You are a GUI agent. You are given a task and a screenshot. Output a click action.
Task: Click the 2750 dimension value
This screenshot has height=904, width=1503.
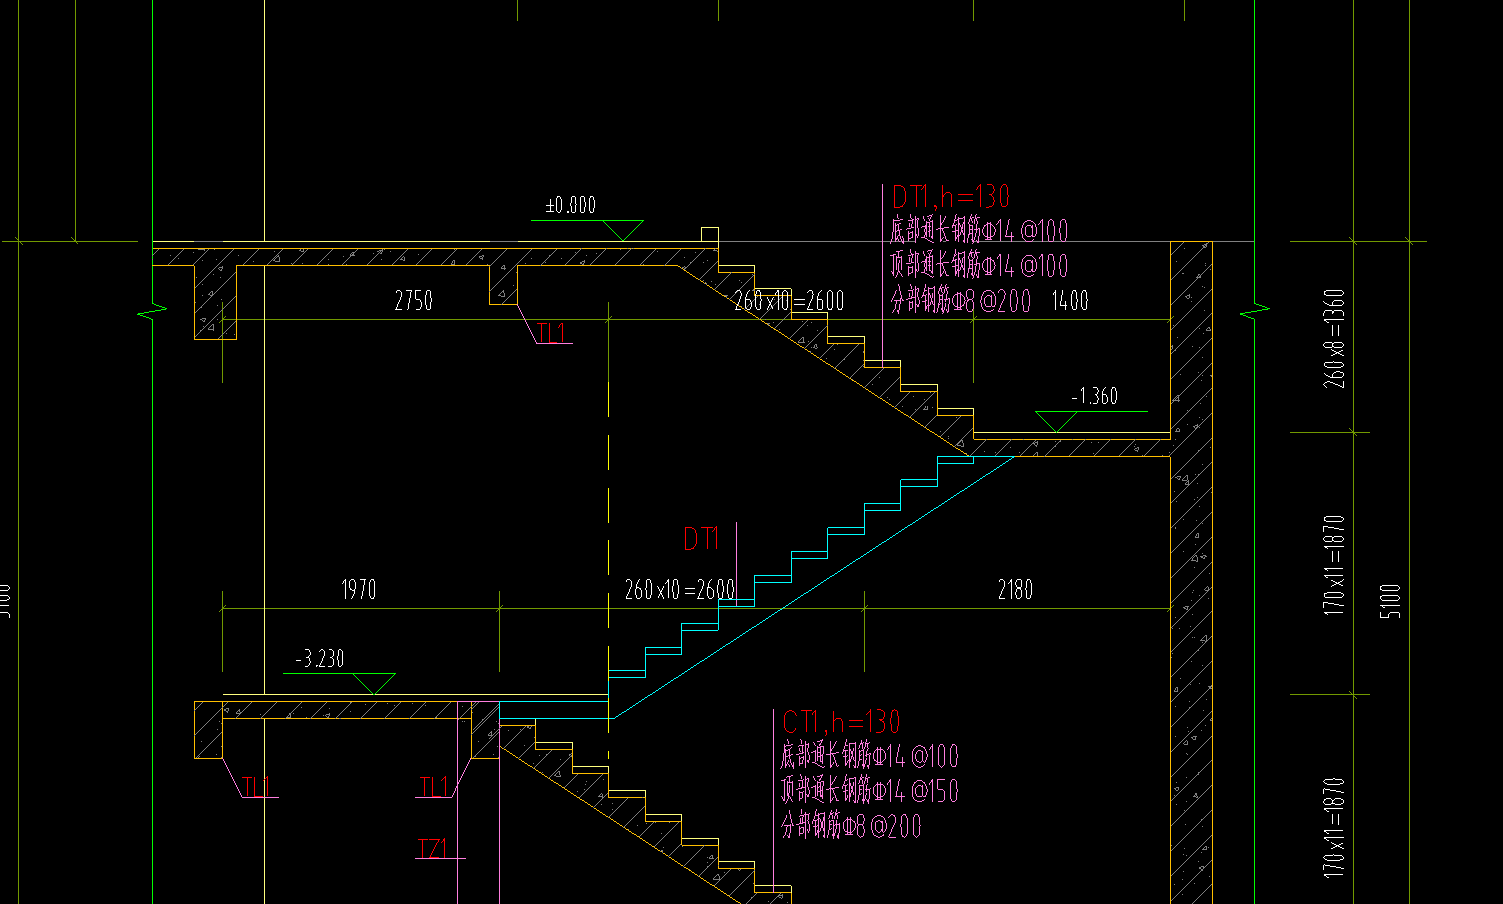413,300
